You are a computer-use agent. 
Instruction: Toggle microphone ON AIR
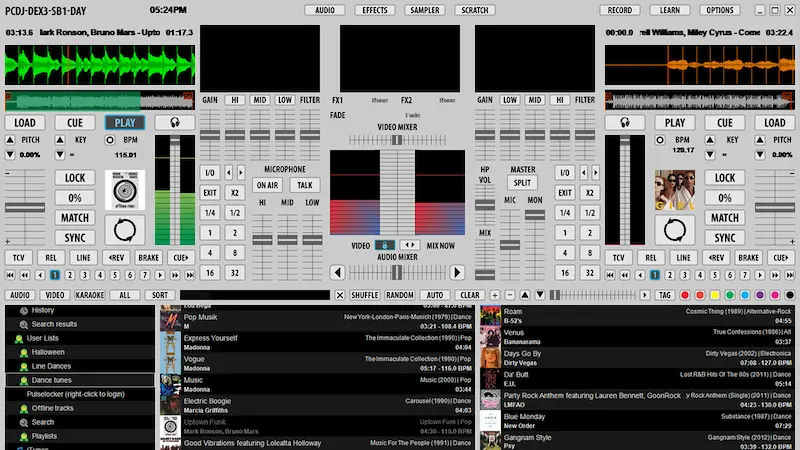click(267, 185)
